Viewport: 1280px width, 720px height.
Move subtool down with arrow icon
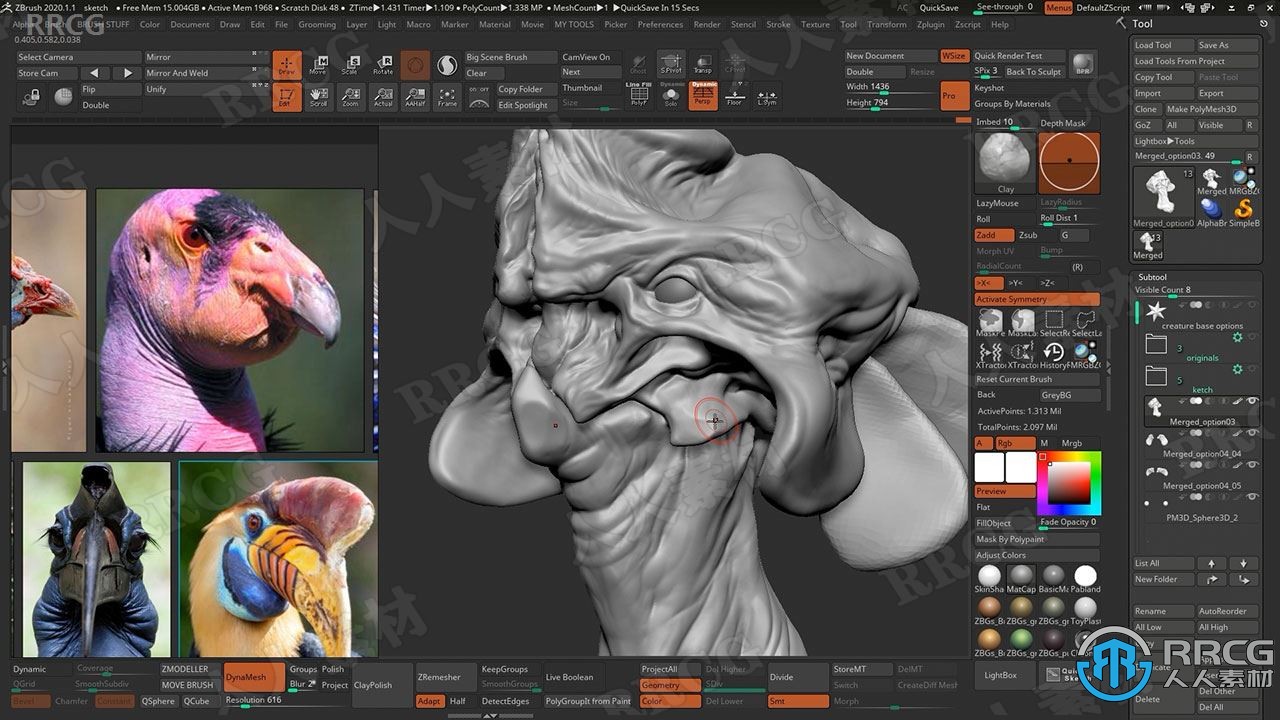click(1244, 563)
